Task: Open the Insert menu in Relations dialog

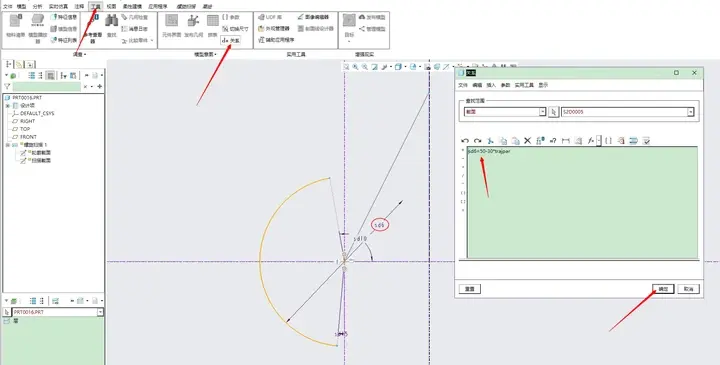Action: pos(491,85)
